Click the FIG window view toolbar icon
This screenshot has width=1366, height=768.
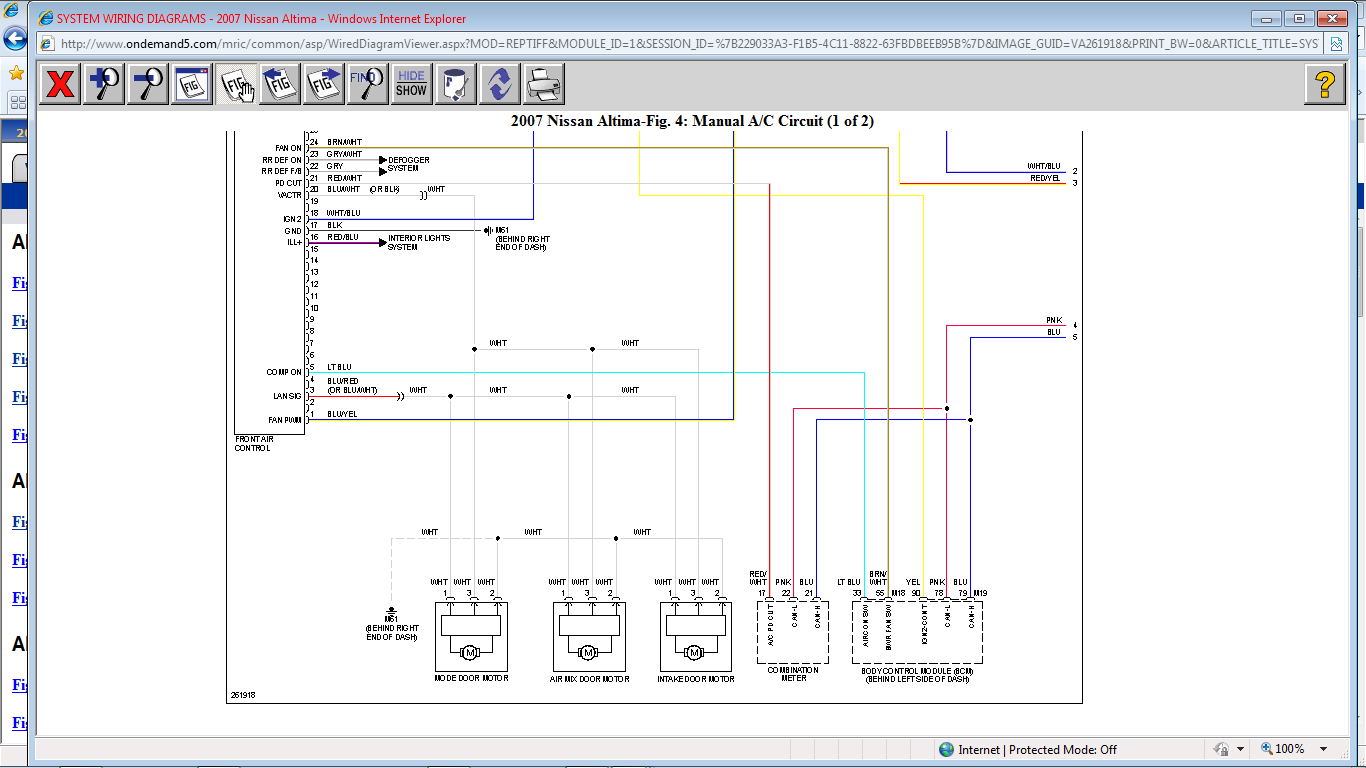[192, 84]
